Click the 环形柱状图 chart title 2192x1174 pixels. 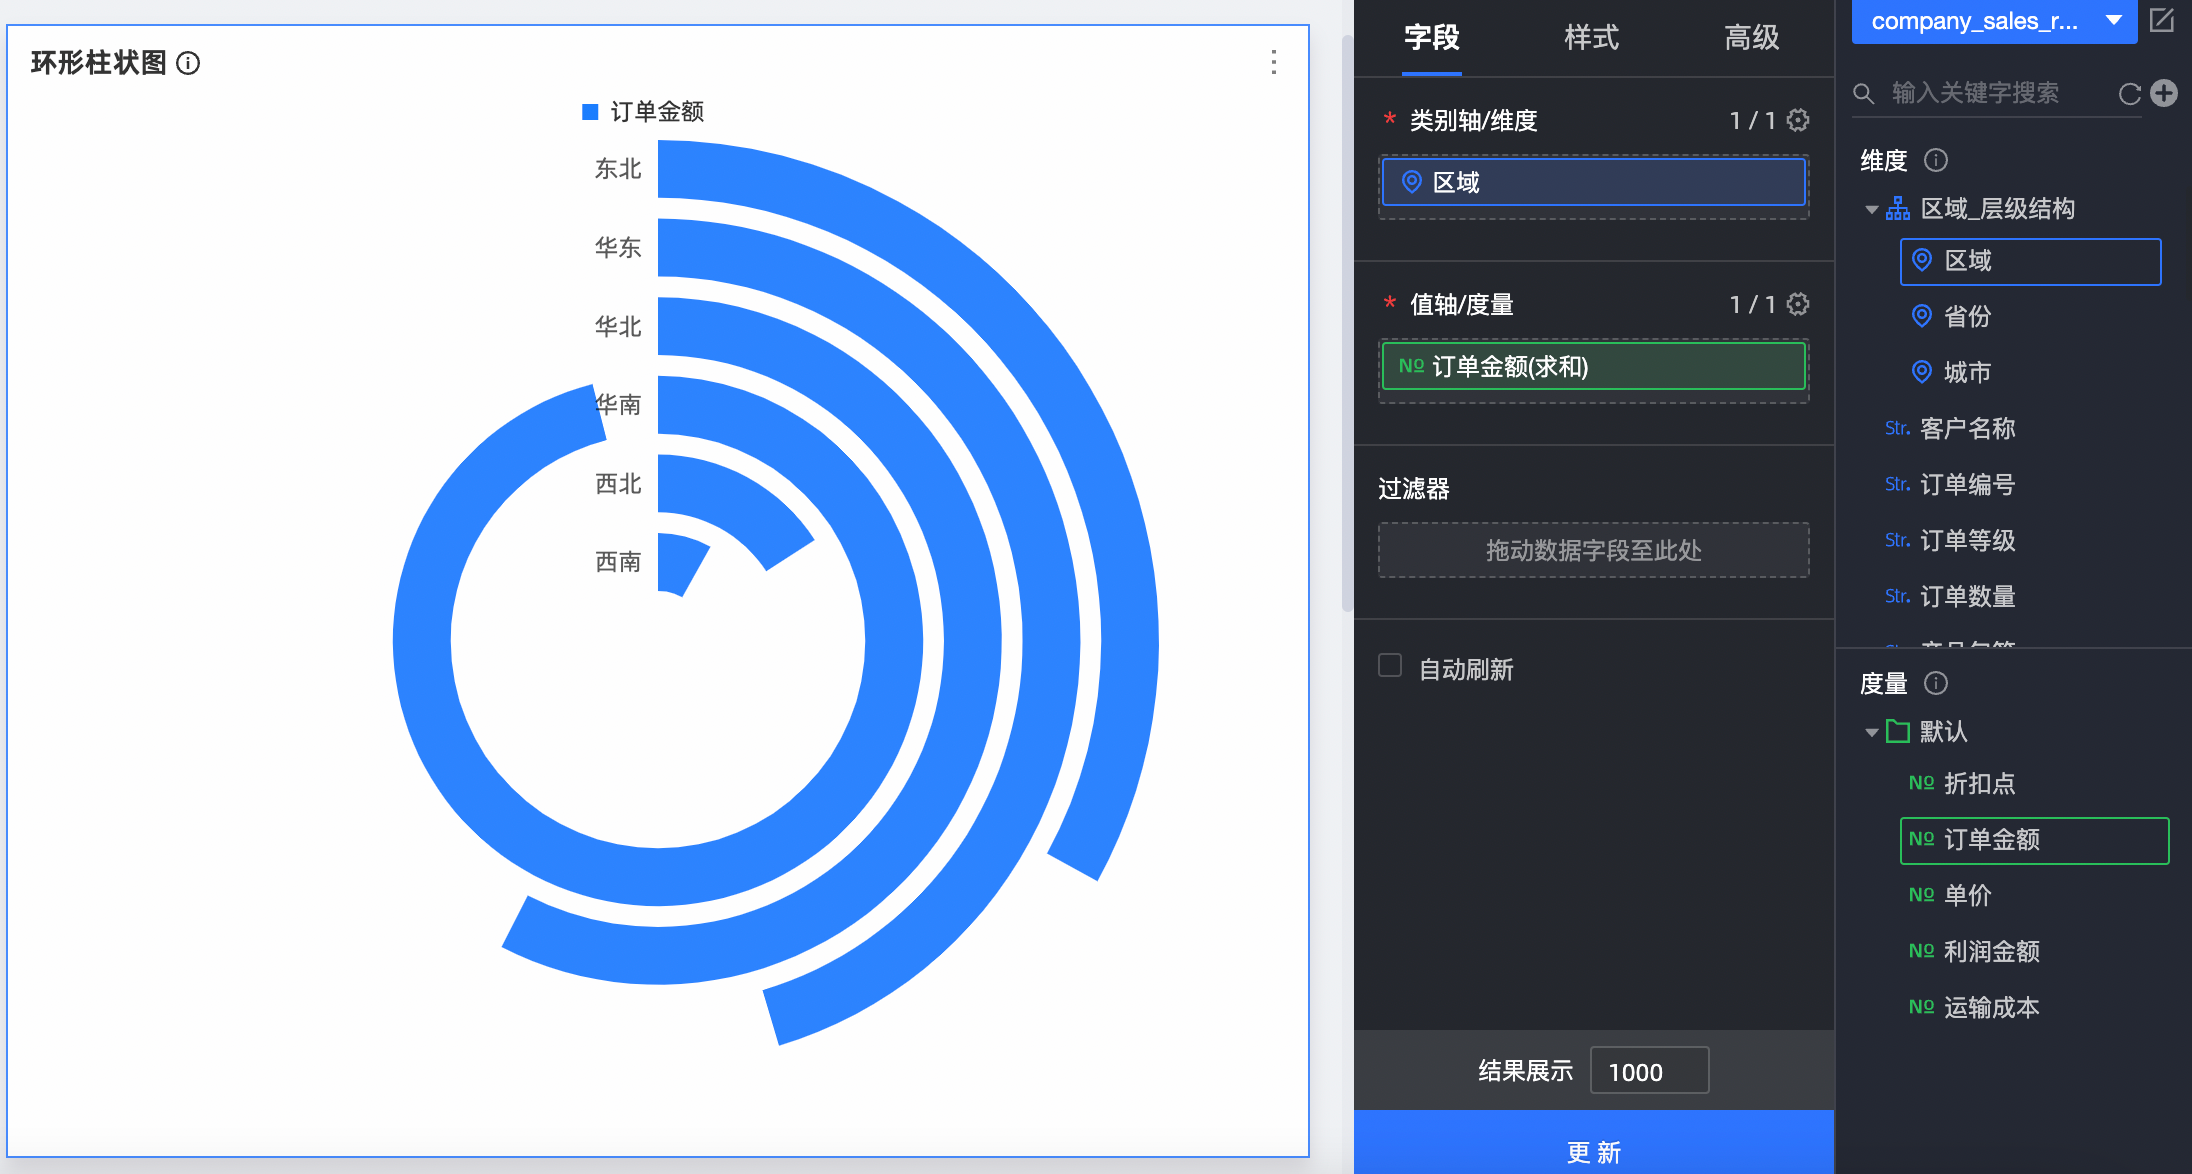pyautogui.click(x=98, y=63)
